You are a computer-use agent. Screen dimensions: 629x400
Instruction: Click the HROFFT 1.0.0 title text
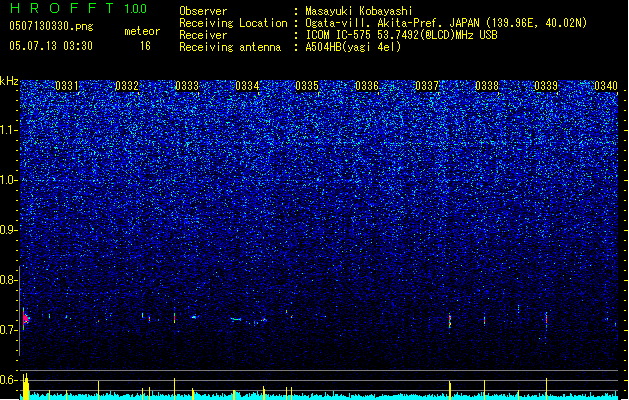pyautogui.click(x=78, y=8)
